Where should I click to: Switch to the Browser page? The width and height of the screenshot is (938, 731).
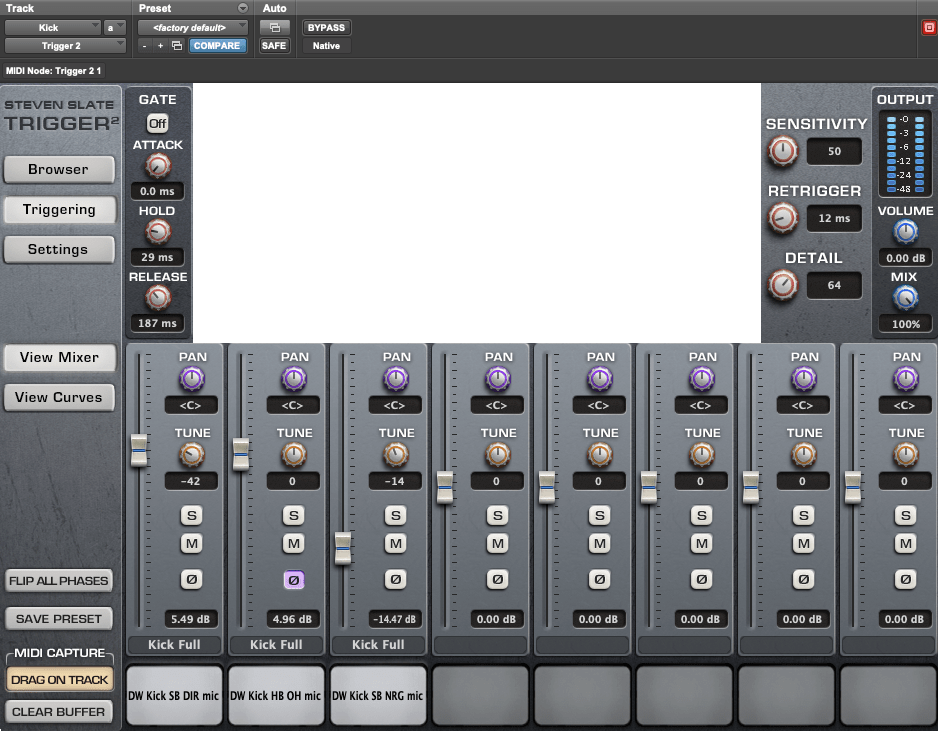click(x=58, y=170)
